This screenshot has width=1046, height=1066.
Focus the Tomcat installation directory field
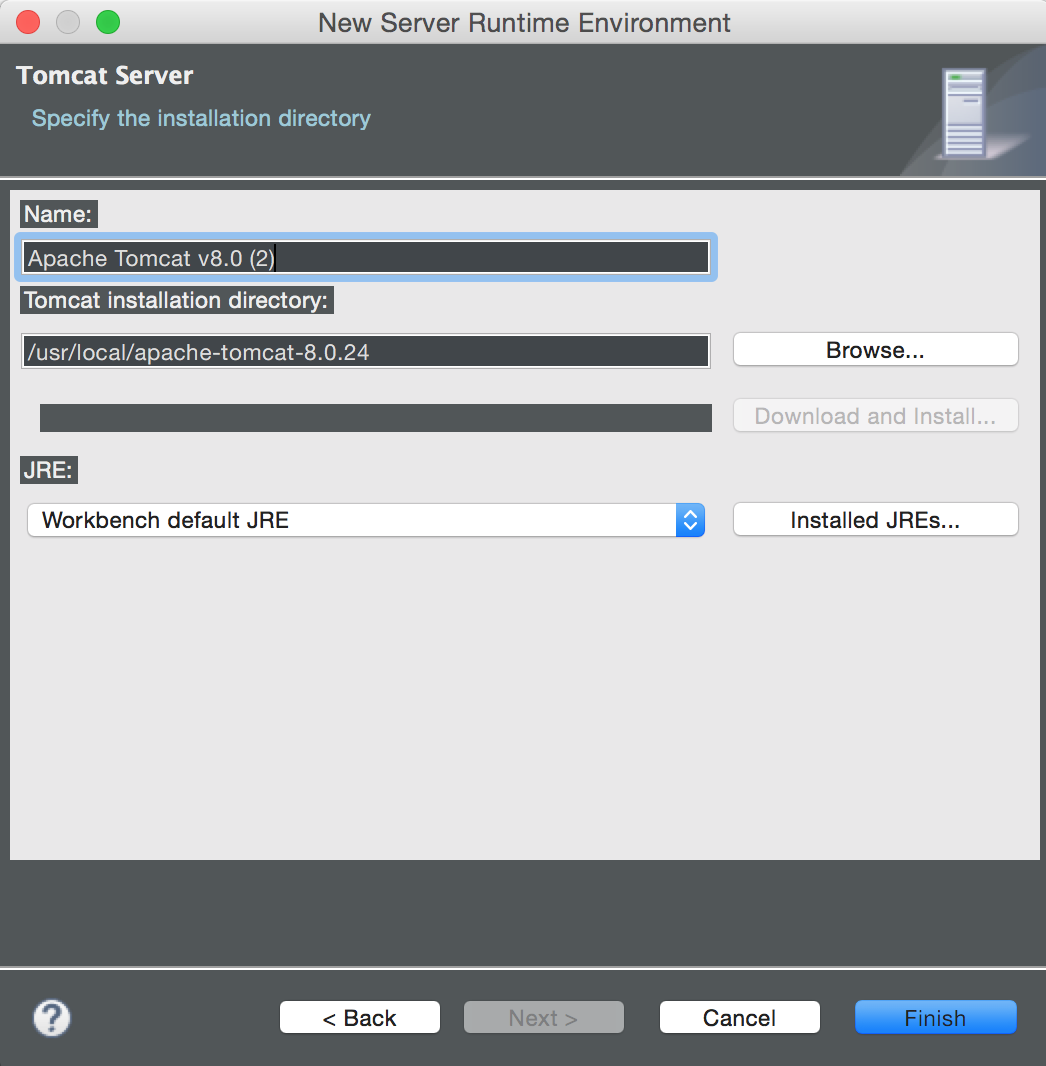tap(366, 351)
